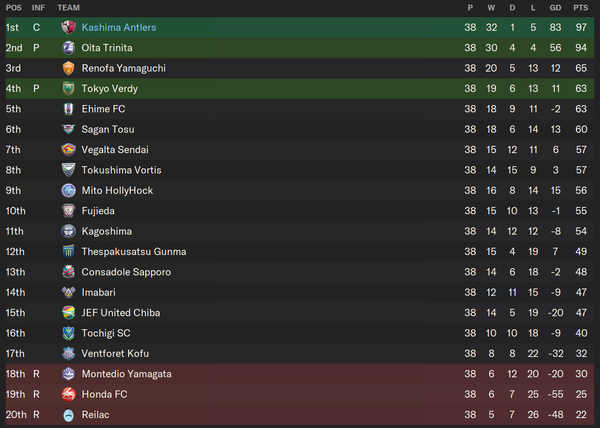Select the Vegalta Sendai club logo
Image resolution: width=600 pixels, height=428 pixels.
coord(68,150)
